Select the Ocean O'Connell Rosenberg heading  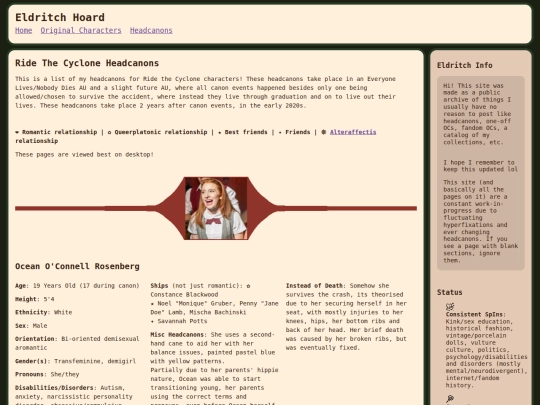pyautogui.click(x=77, y=266)
